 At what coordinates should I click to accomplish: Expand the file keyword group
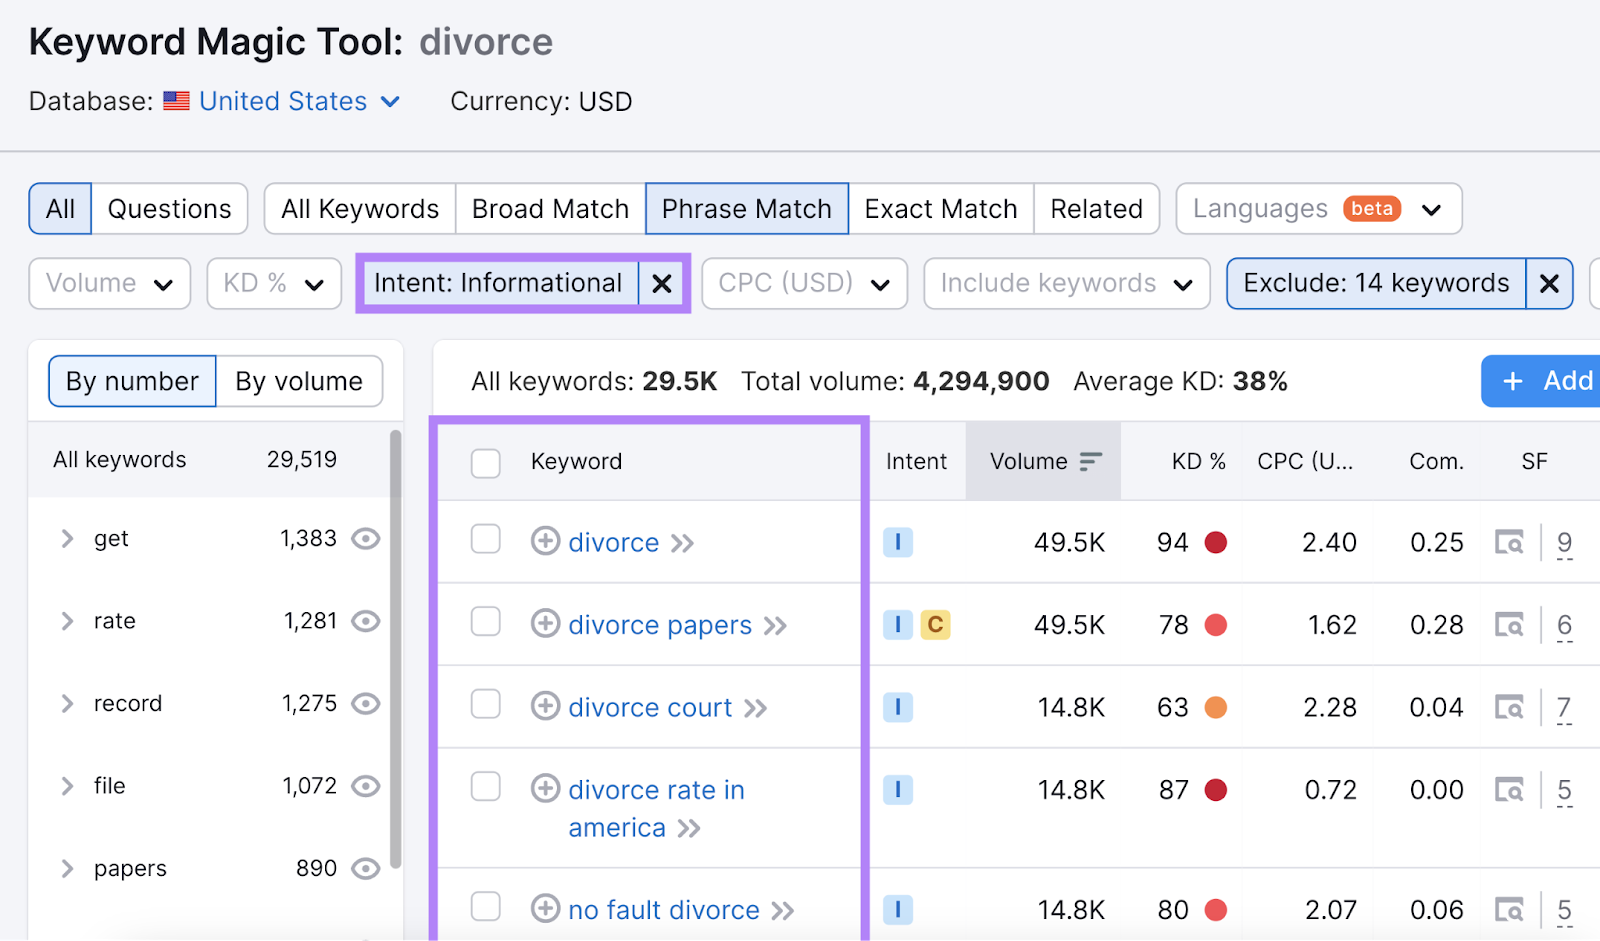tap(67, 786)
